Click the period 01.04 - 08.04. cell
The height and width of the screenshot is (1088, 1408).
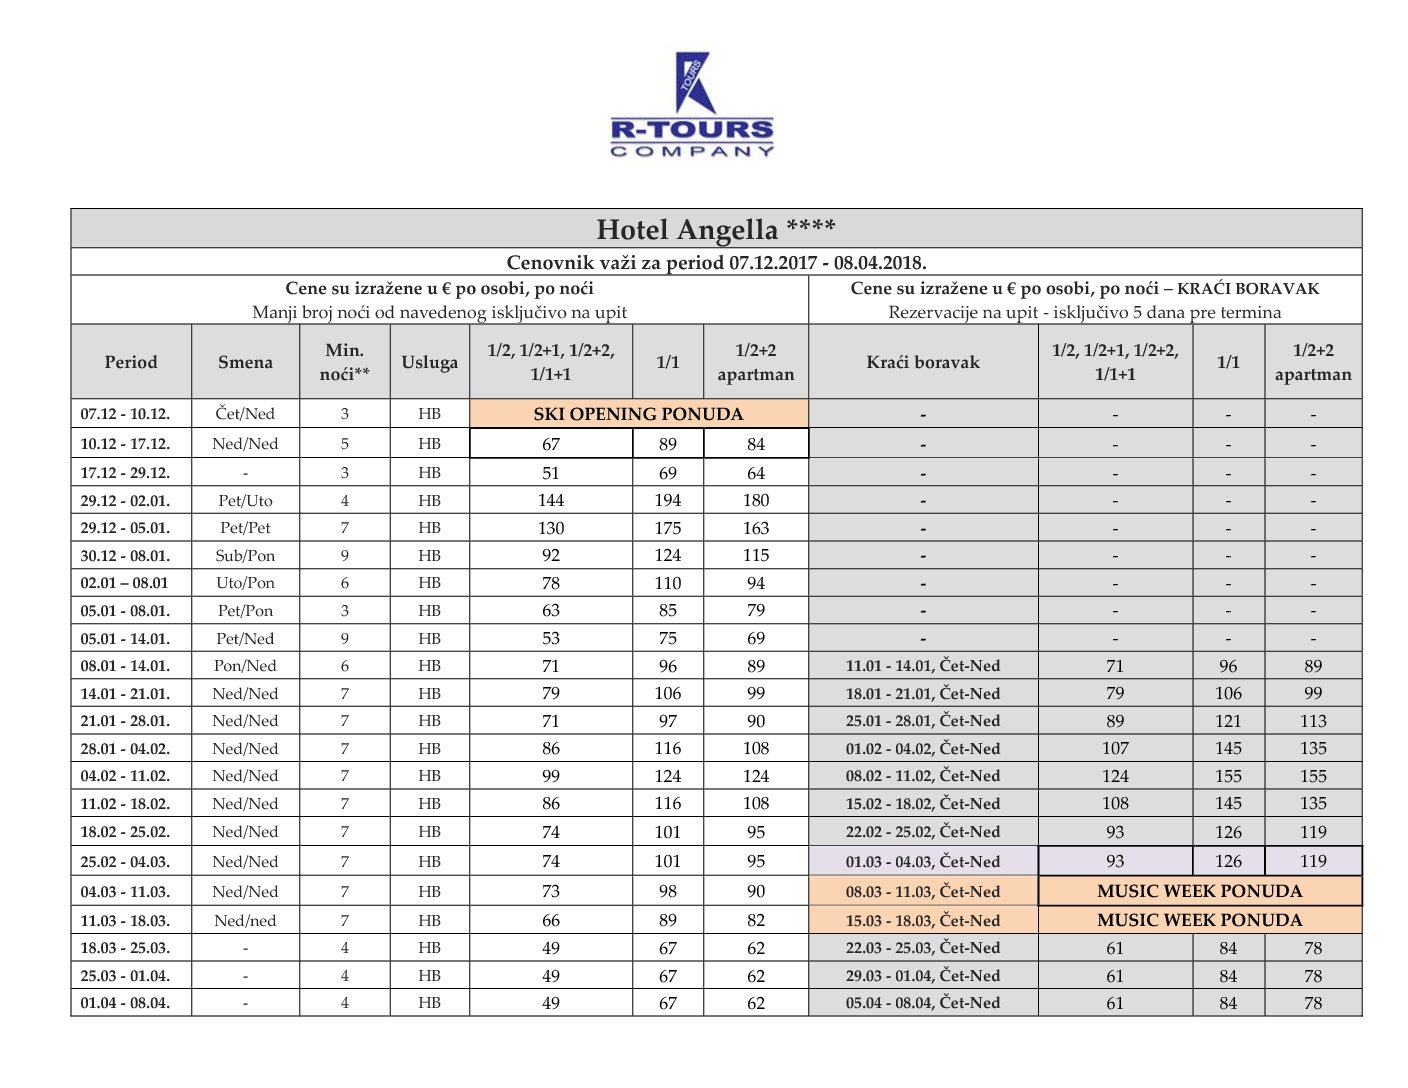point(131,1003)
